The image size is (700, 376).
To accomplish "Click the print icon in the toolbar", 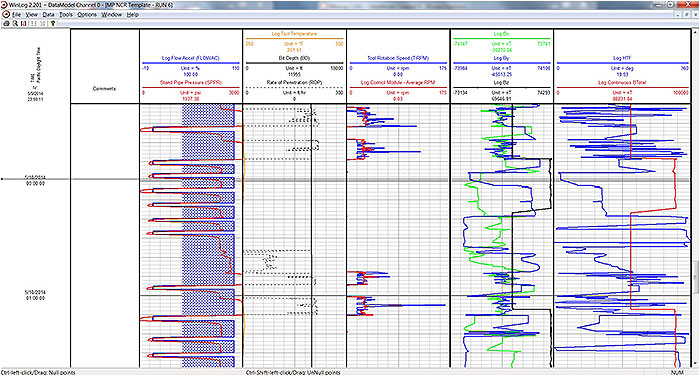I will pos(6,23).
